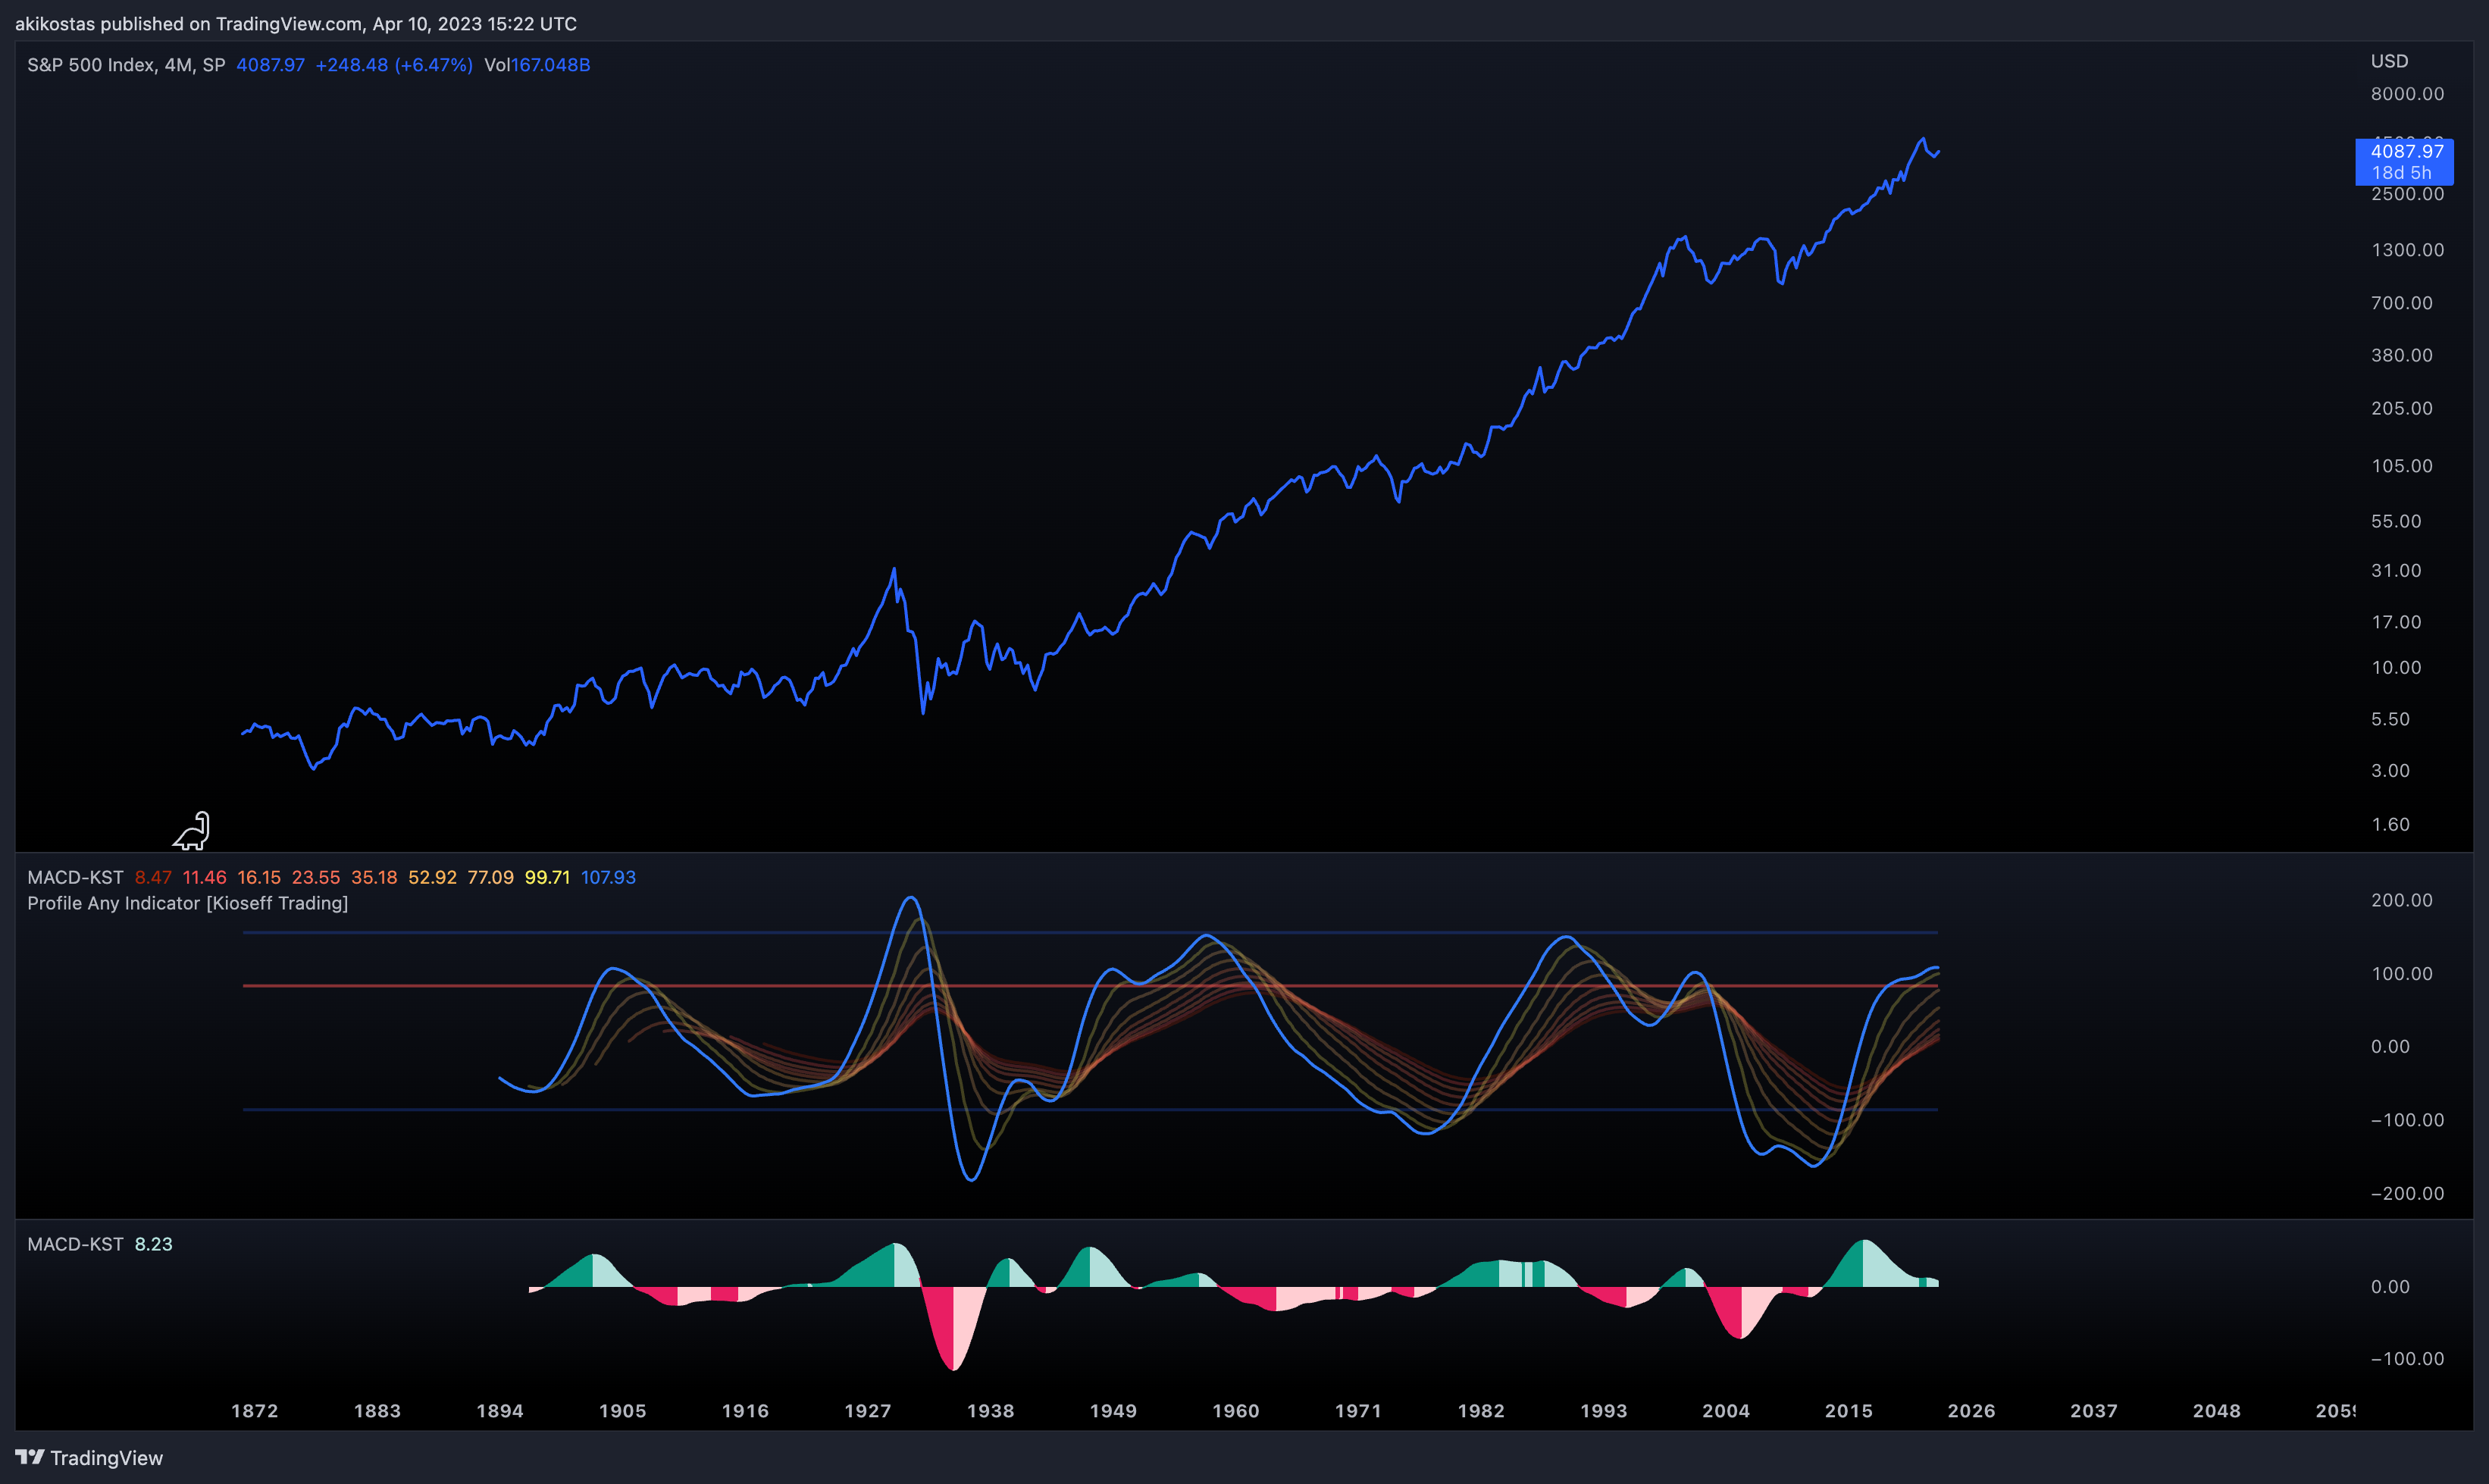The height and width of the screenshot is (1484, 2489).
Task: Click the MACD-KST value 23.55
Action: tap(316, 877)
